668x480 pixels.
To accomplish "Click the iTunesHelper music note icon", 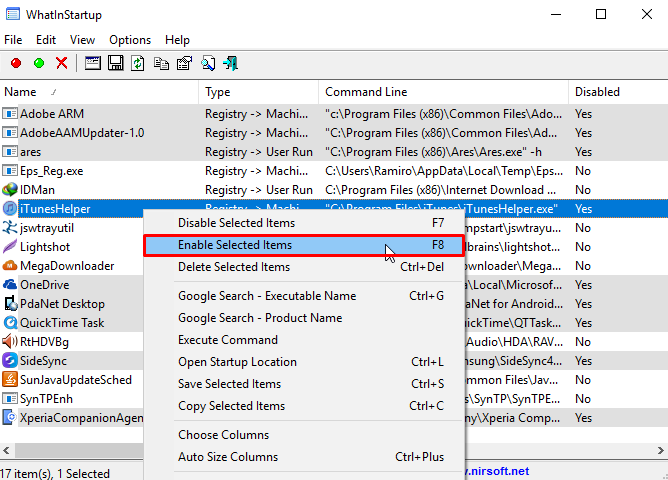I will click(x=10, y=209).
